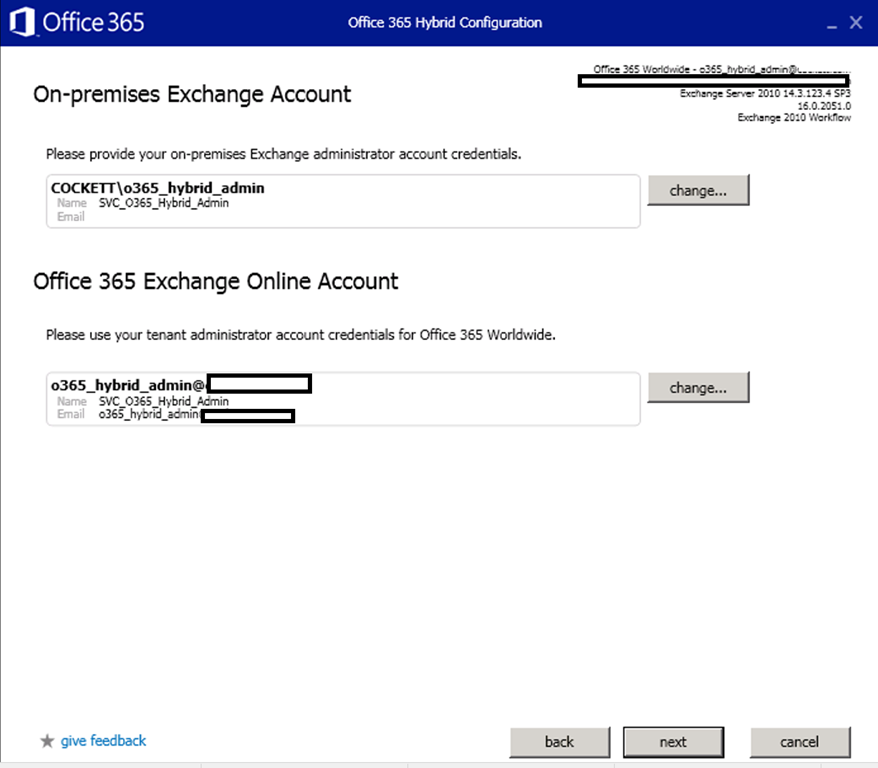Click the on-premises Name value SVC_O365_Hybrid_Admin
This screenshot has height=768, width=878.
point(164,203)
